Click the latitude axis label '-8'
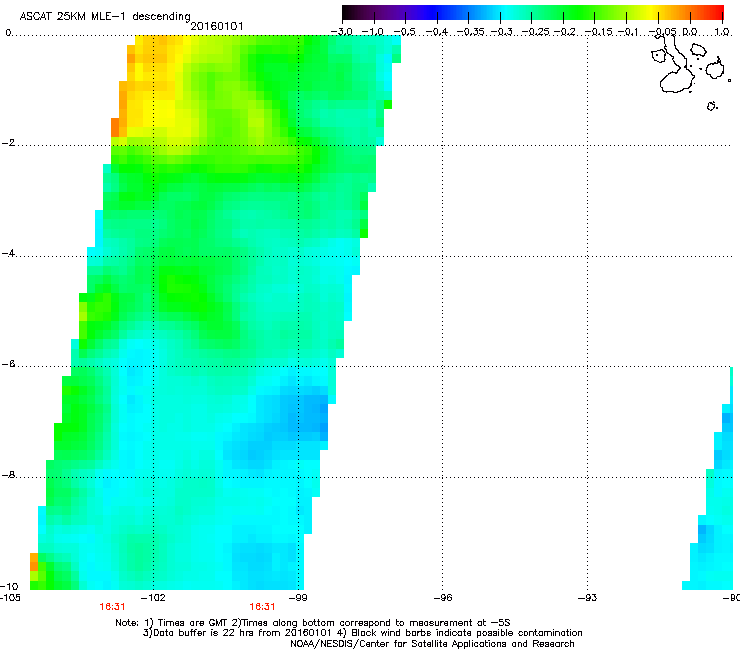Screen dimensions: 740x650 (8, 474)
